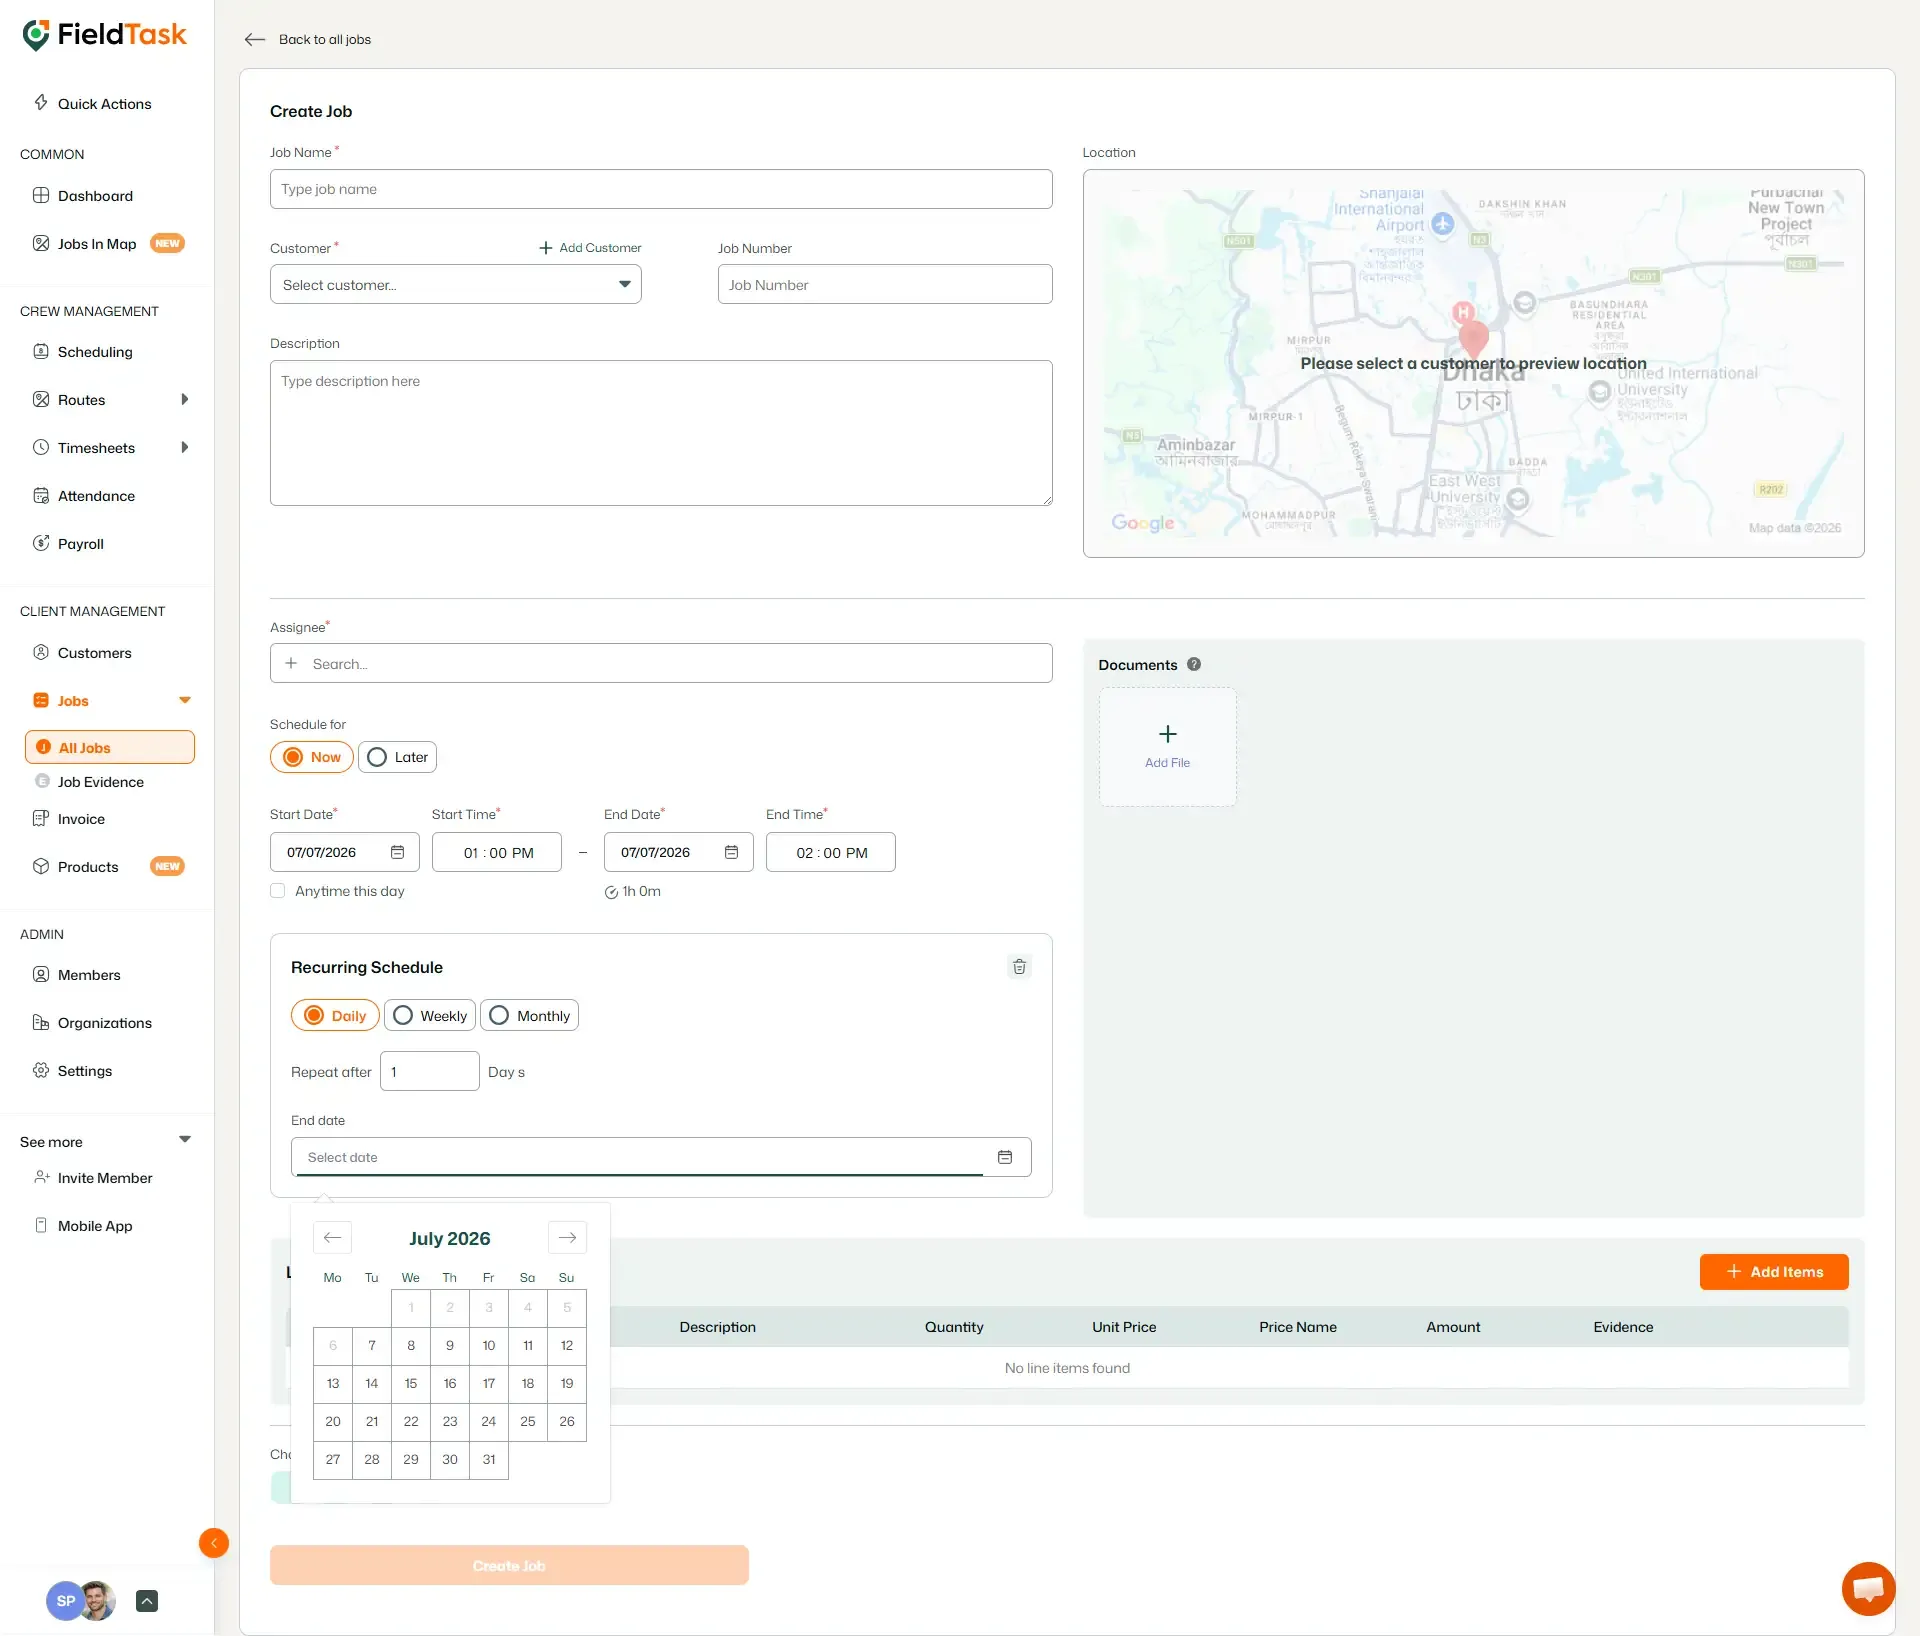
Task: Click the Products box icon
Action: (x=41, y=866)
